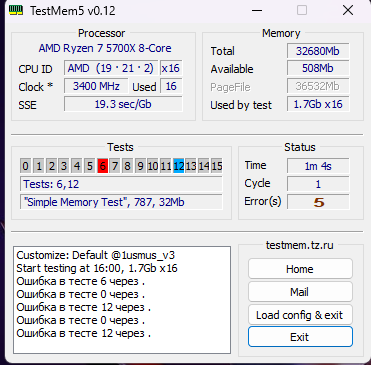Click the PageFile value 36532Mb
This screenshot has width=371, height=365.
coord(318,86)
